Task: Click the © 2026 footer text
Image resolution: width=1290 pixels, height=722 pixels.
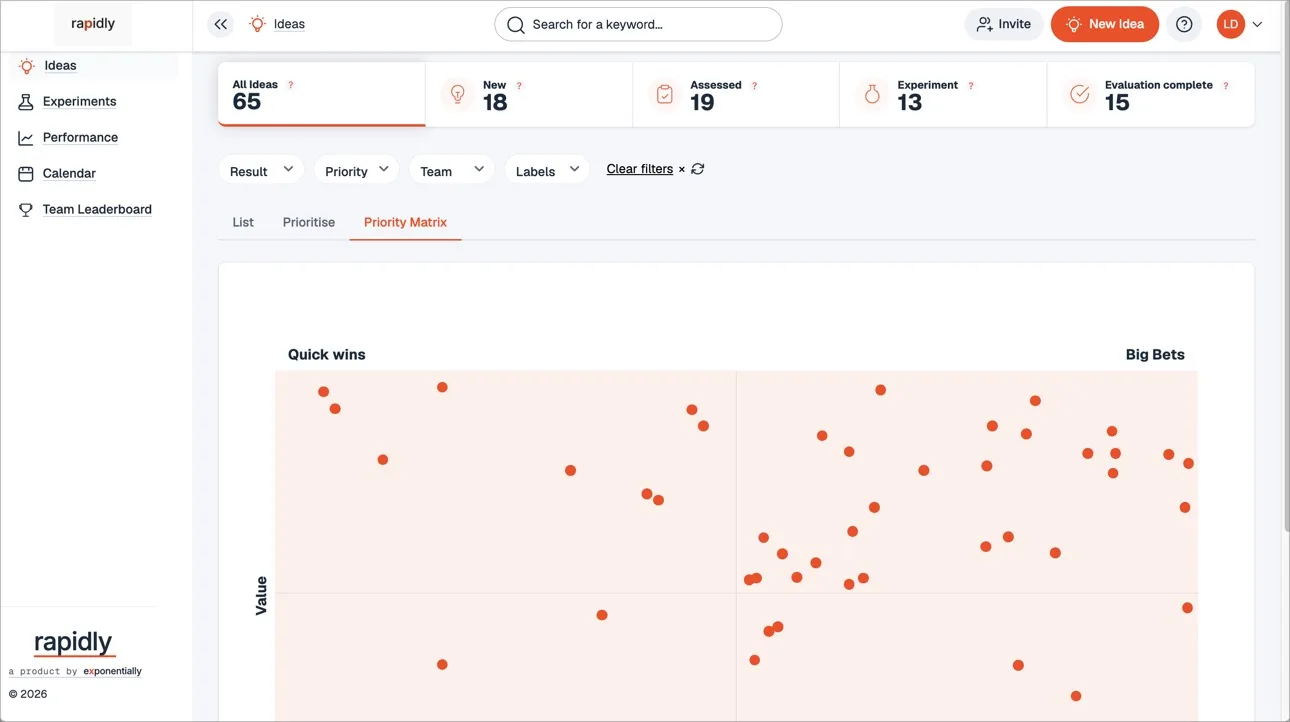Action: coord(28,694)
